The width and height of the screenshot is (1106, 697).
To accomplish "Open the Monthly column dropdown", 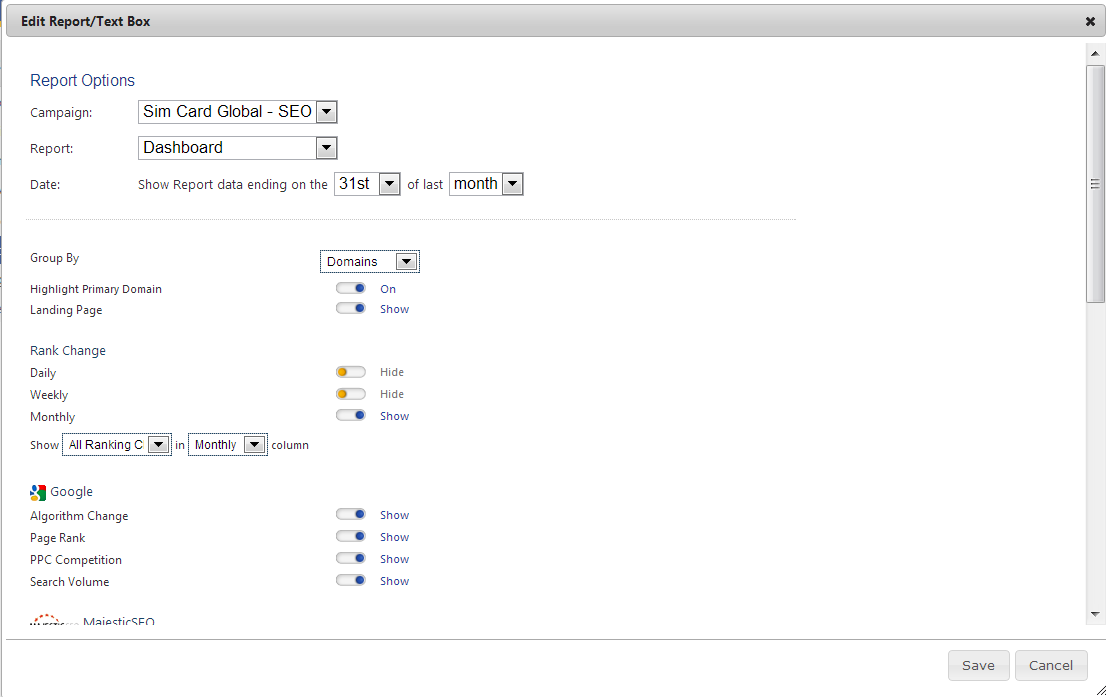I will (x=228, y=445).
